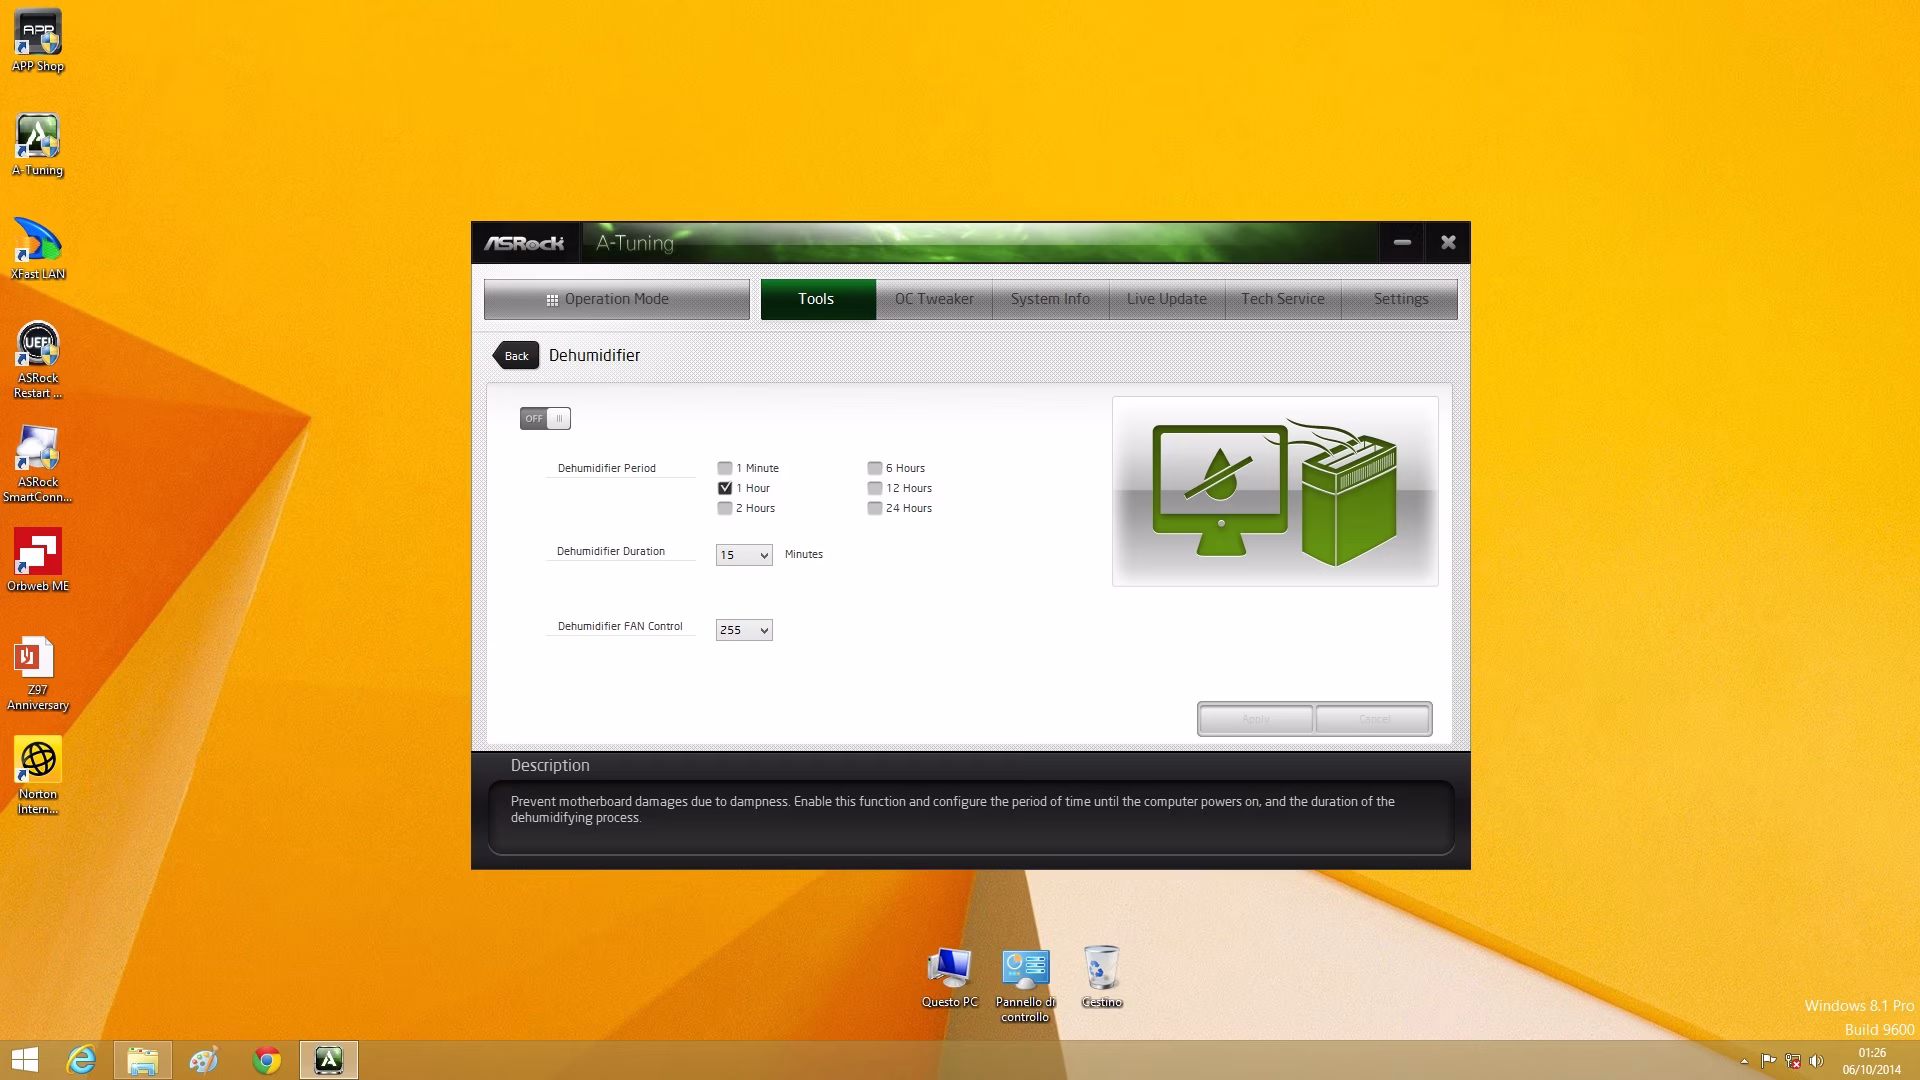
Task: Switch to the Operation Mode tab
Action: [x=616, y=299]
